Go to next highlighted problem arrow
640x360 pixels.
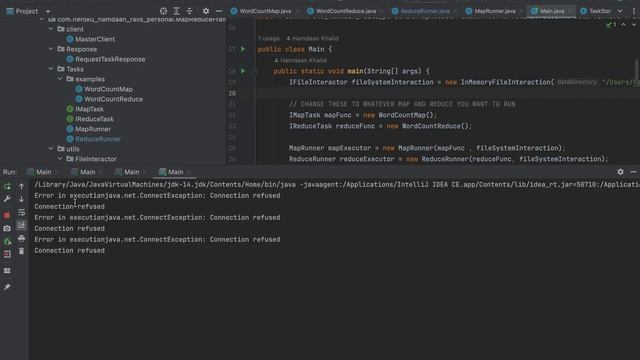coord(633,25)
